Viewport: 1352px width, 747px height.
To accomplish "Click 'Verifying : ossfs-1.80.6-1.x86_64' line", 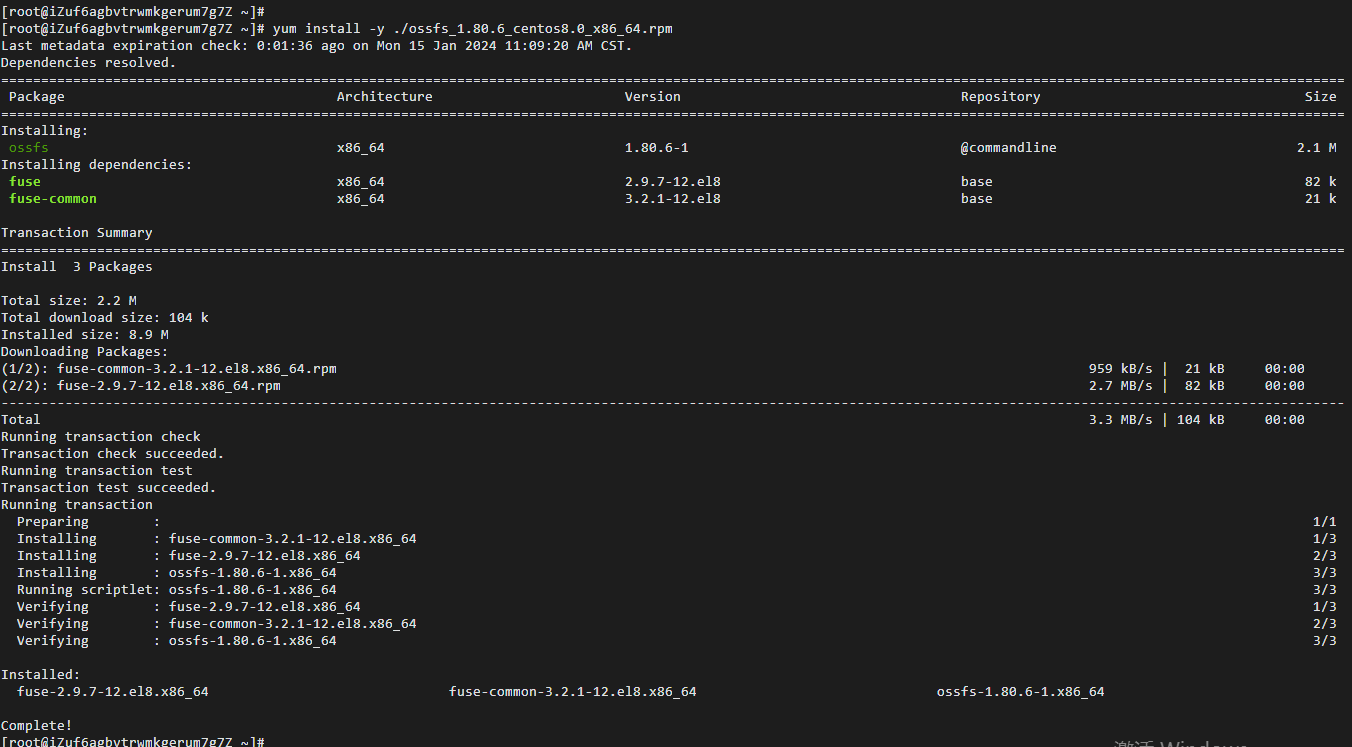I will click(x=177, y=640).
